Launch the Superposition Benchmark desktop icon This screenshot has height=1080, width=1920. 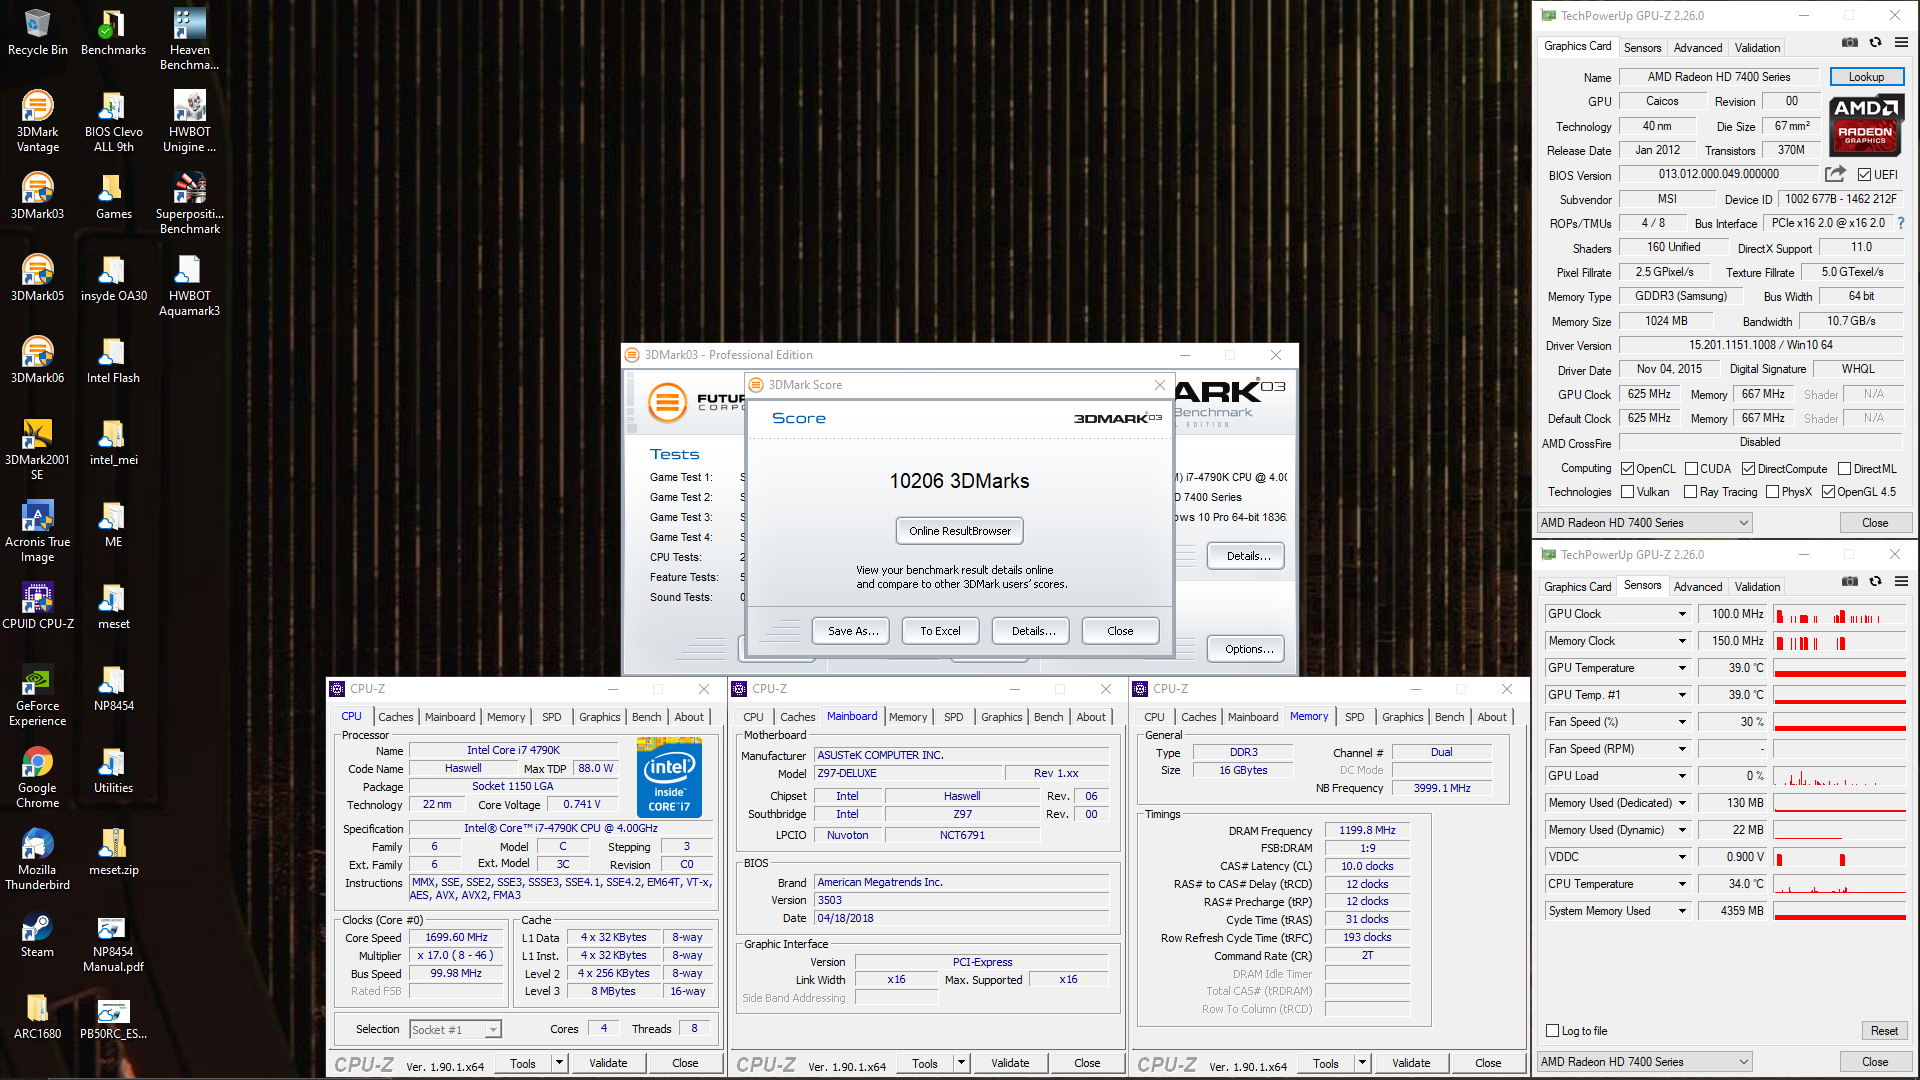point(189,203)
